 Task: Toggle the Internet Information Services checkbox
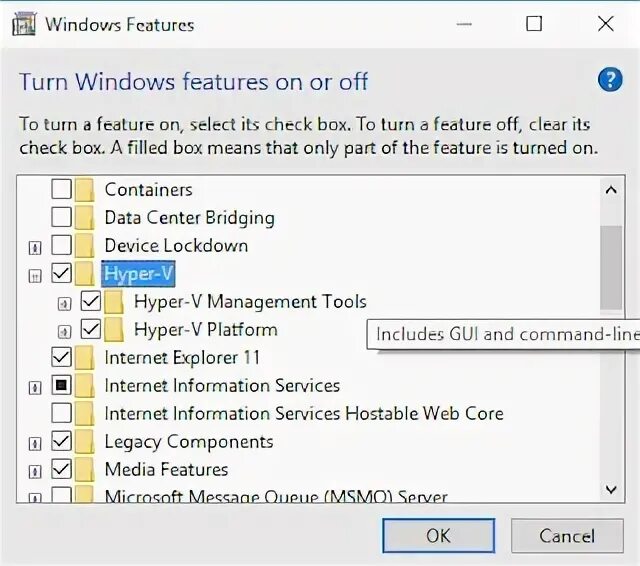61,385
